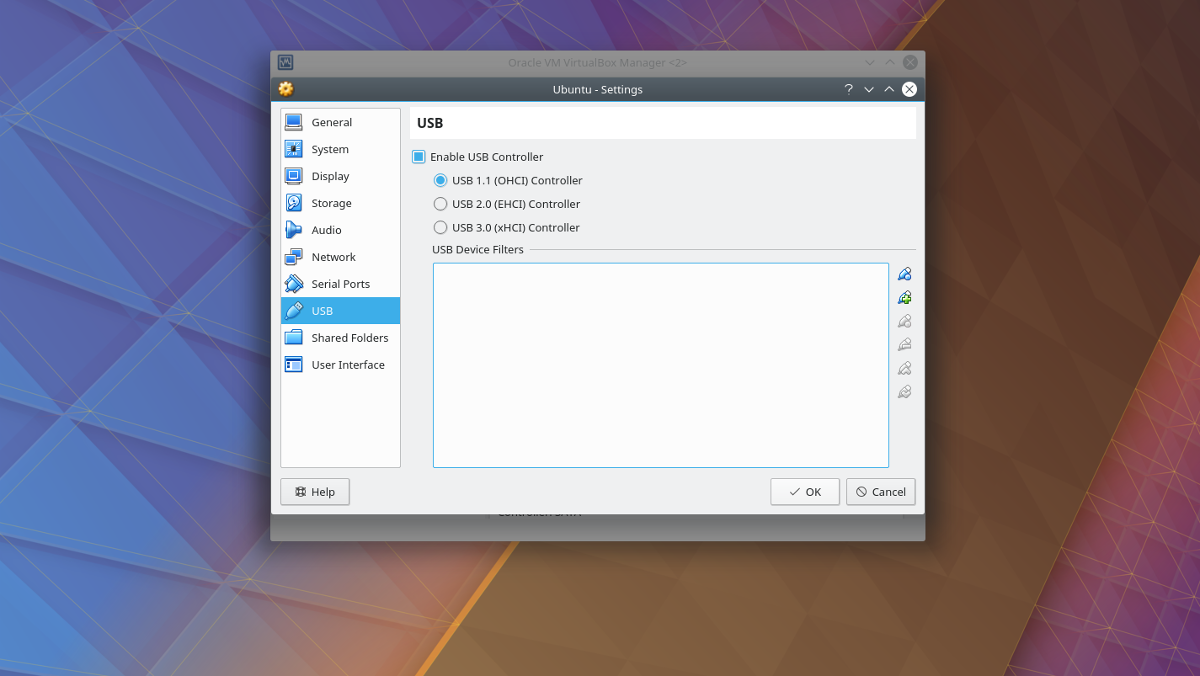Click inside the USB Device Filters list
Screen dimensions: 1200x676
660,364
